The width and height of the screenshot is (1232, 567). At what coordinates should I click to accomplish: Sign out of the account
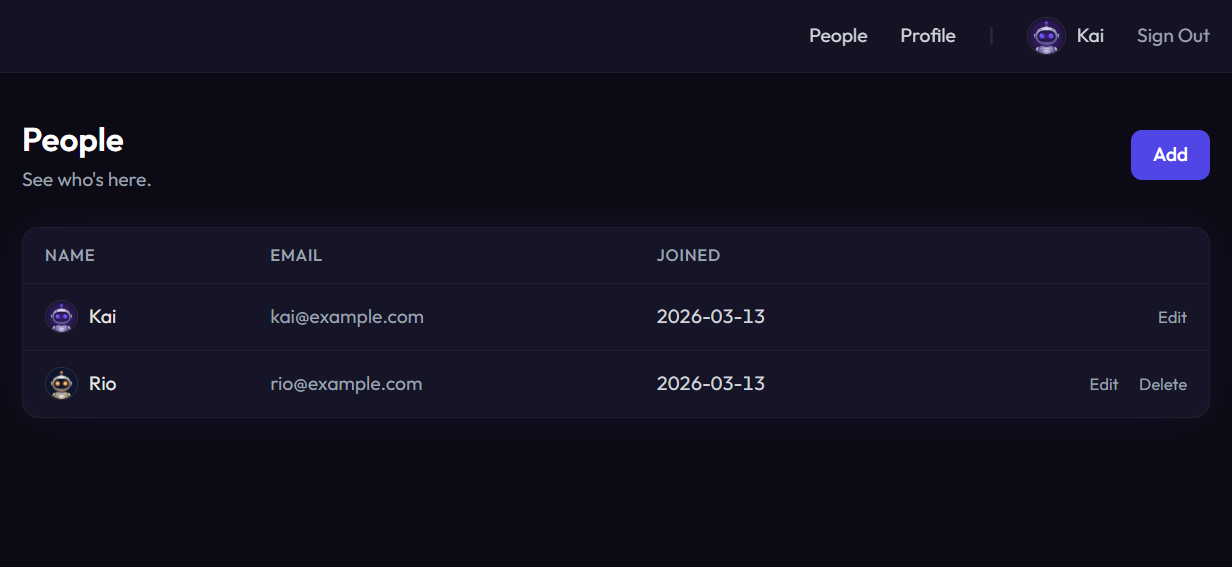[x=1173, y=36]
